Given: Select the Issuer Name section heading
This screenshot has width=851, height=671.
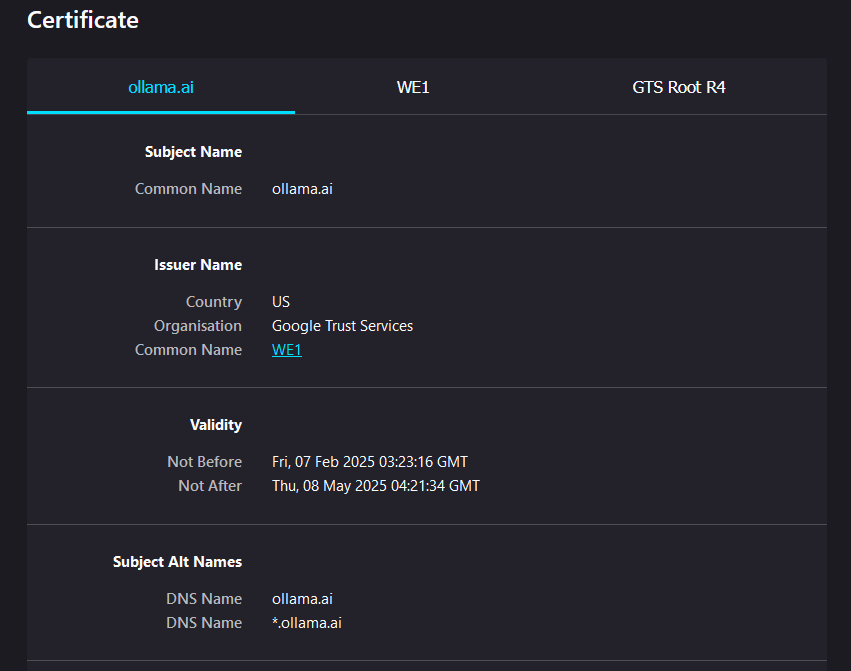Looking at the screenshot, I should (x=198, y=265).
